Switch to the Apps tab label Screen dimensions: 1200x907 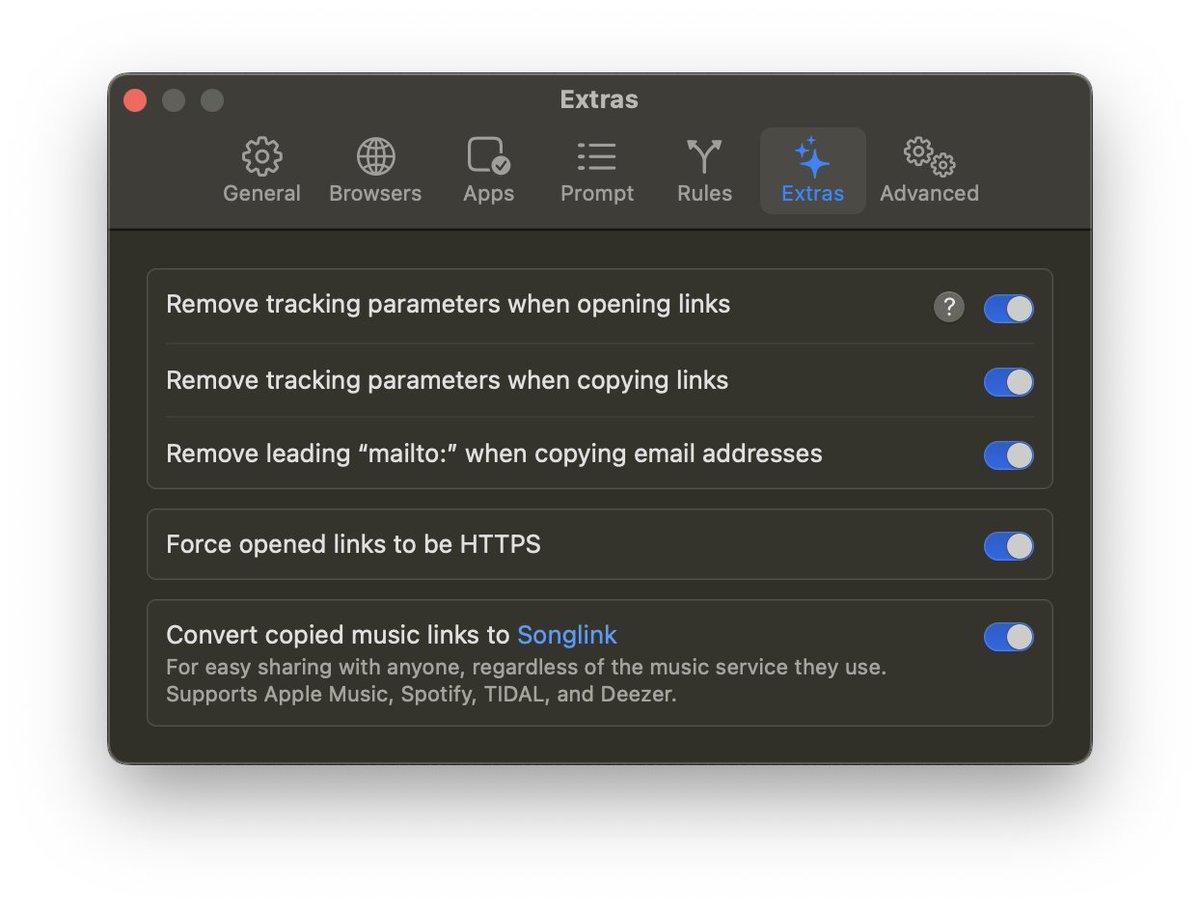(x=488, y=194)
